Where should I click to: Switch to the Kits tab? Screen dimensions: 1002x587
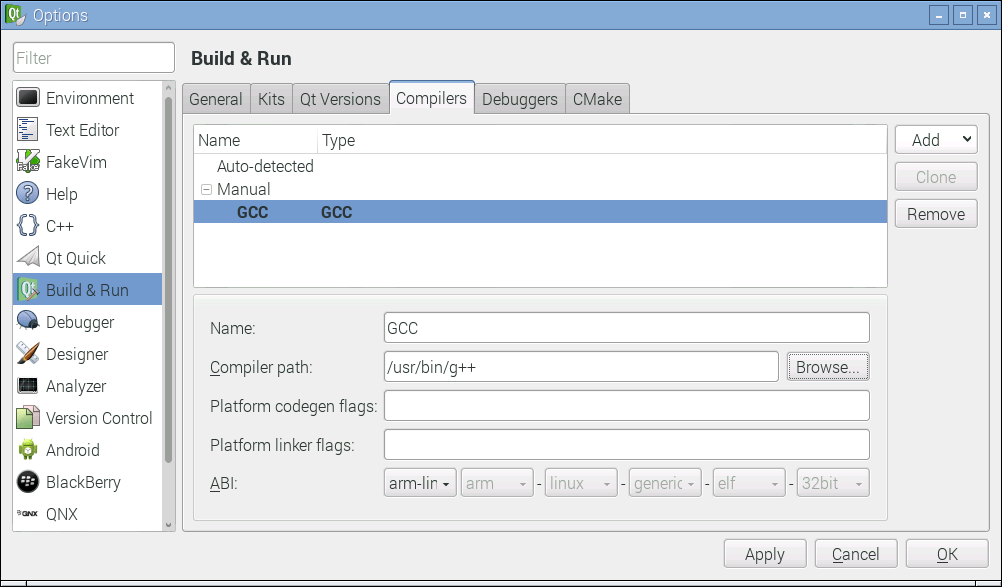click(270, 98)
